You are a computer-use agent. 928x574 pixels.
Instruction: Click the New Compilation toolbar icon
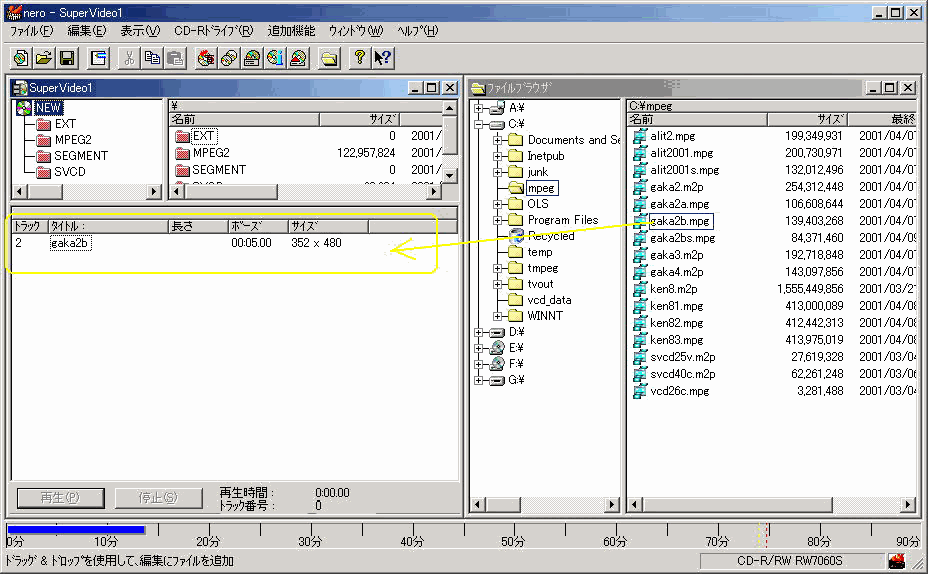[x=21, y=58]
